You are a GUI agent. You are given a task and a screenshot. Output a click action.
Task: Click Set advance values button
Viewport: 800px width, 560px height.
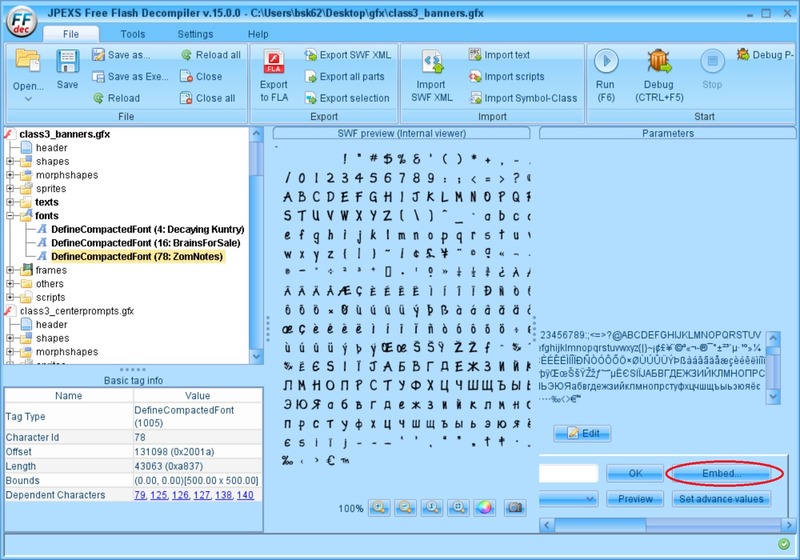[x=721, y=499]
